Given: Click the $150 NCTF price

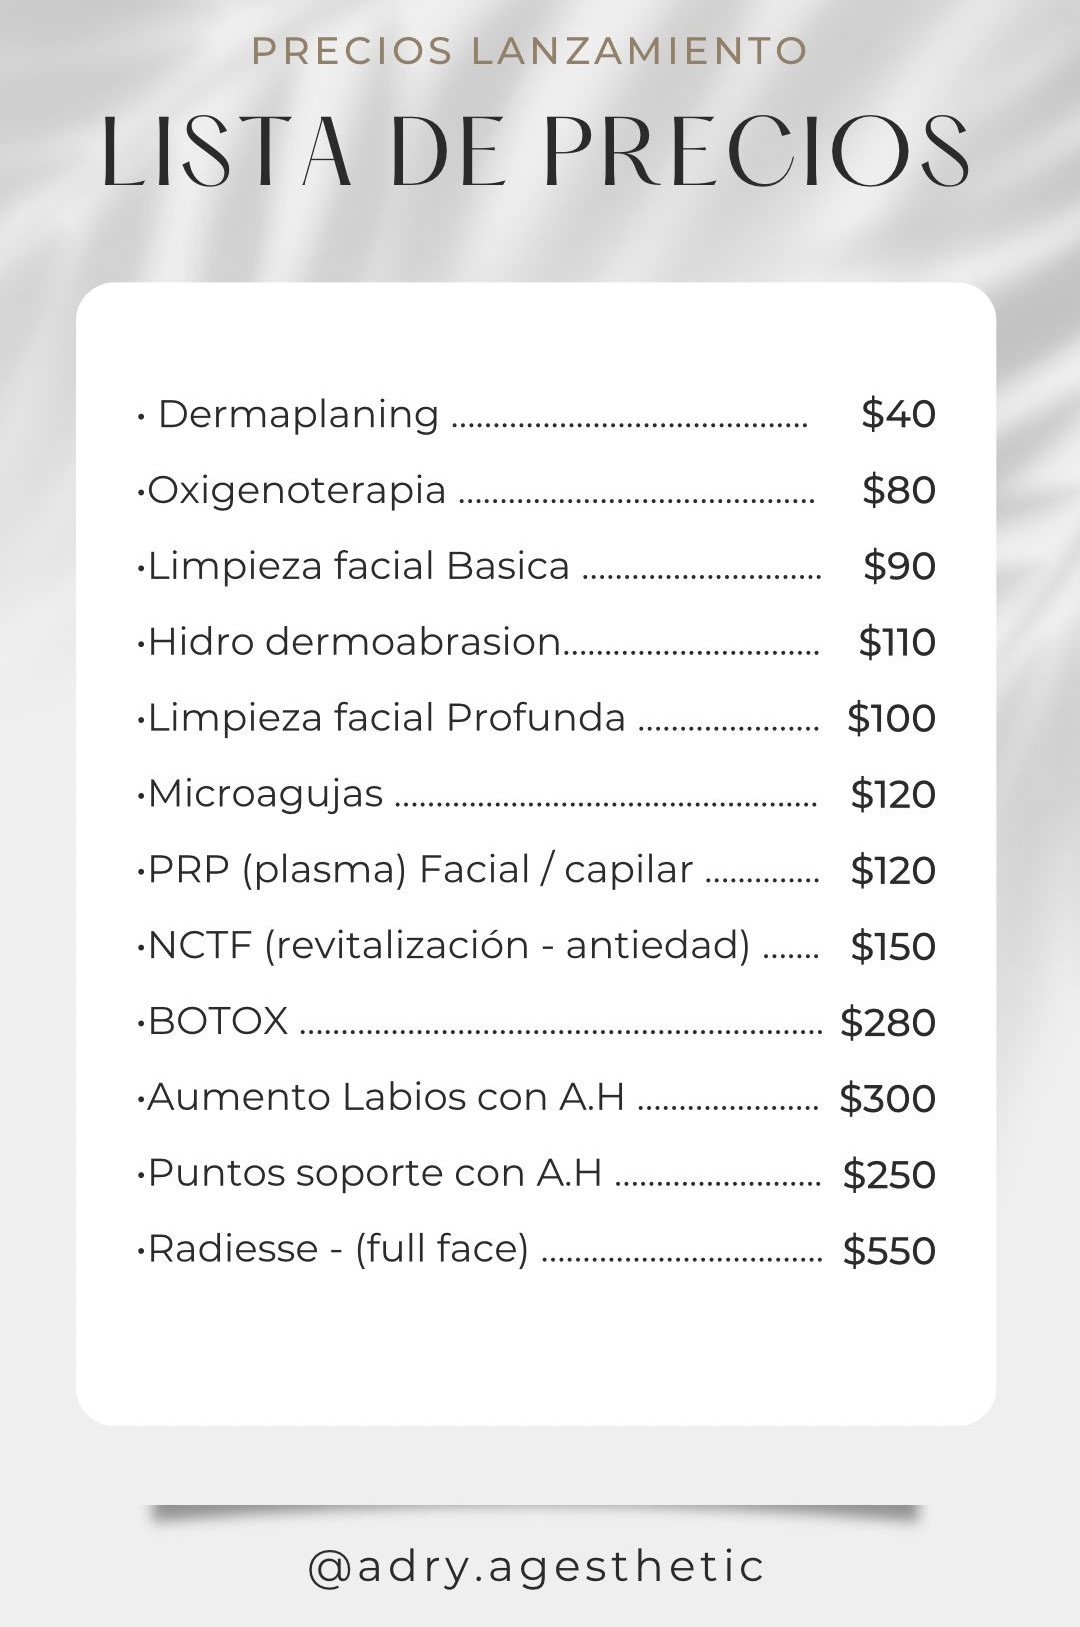Looking at the screenshot, I should (893, 946).
